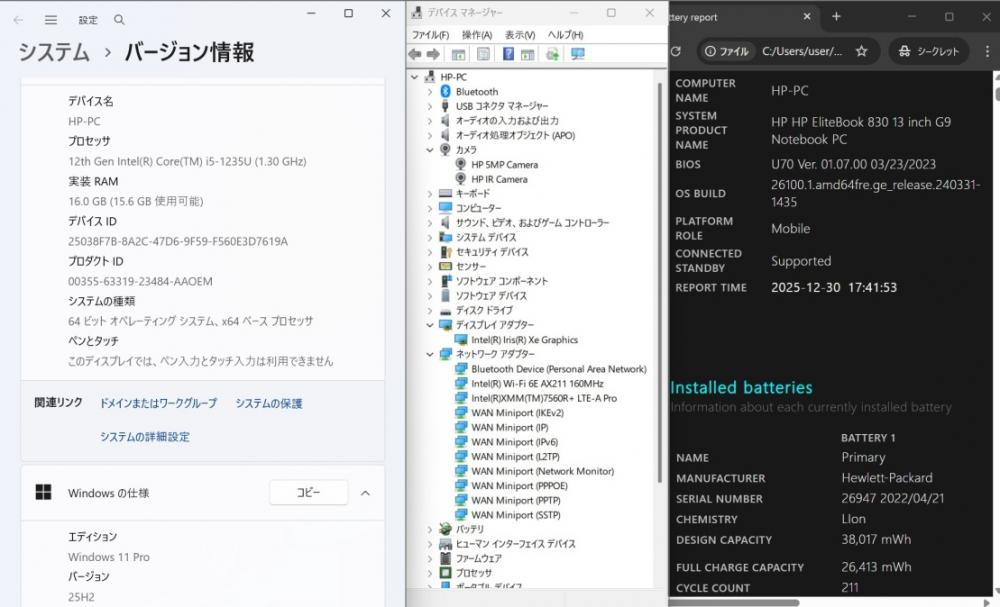Click Back arrow in Device Manager toolbar
1000x607 pixels.
(415, 55)
